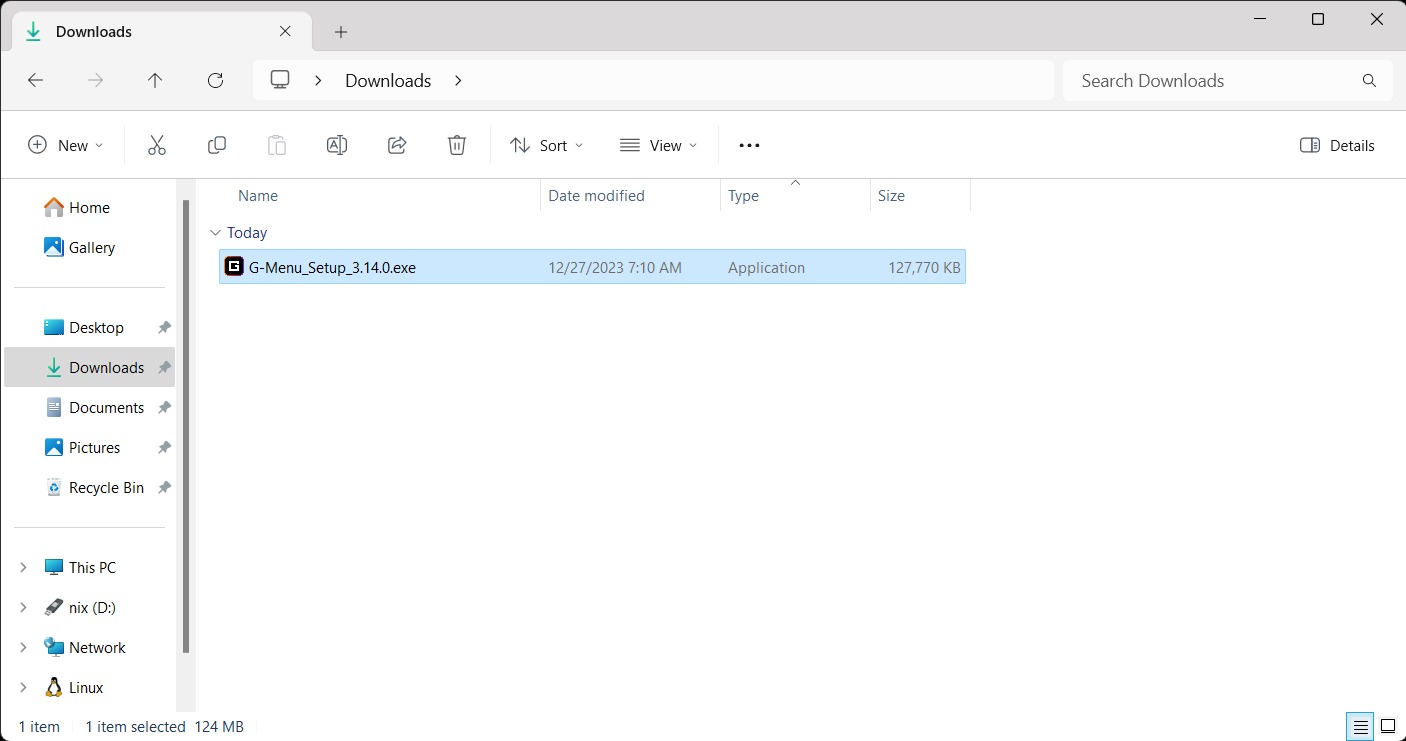
Task: Switch to details list view icon in status bar
Action: pyautogui.click(x=1360, y=726)
